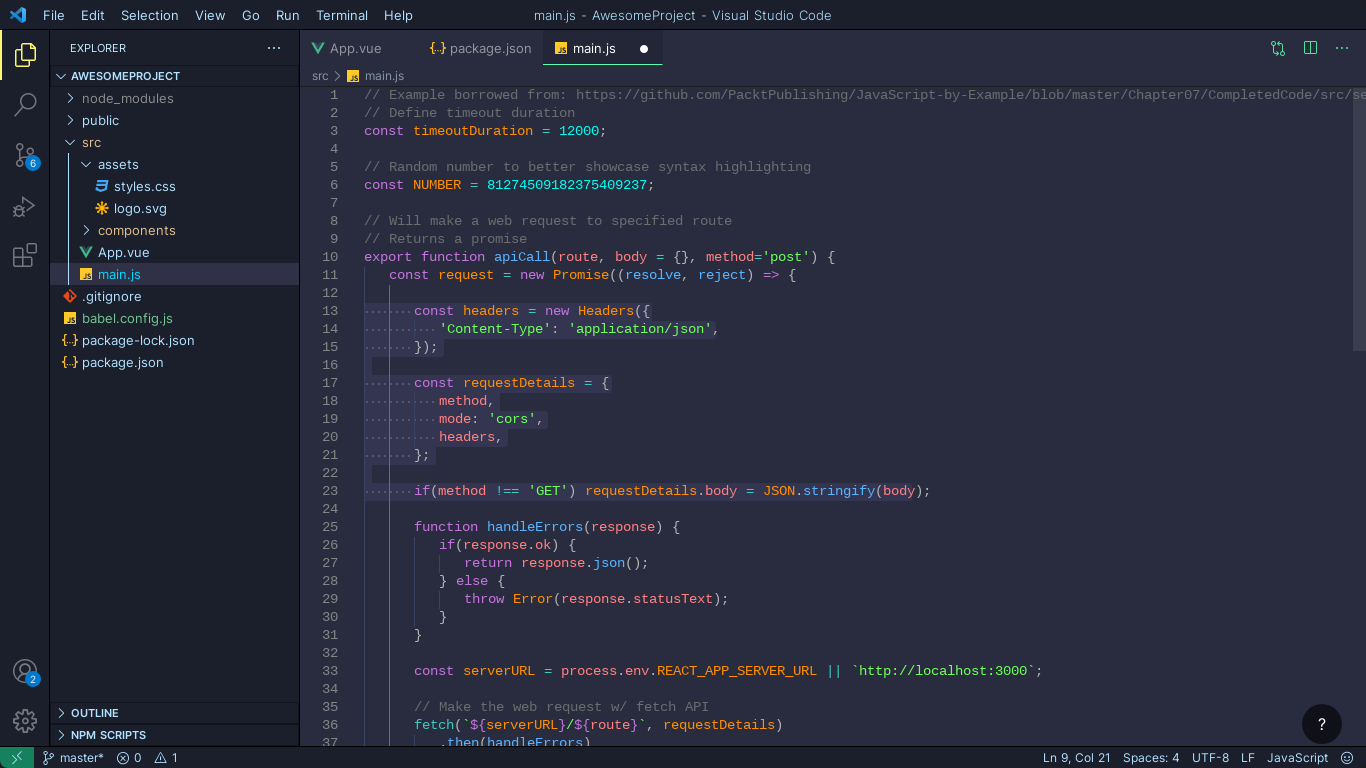1366x768 pixels.
Task: Click the 'application/json' string
Action: 640,329
